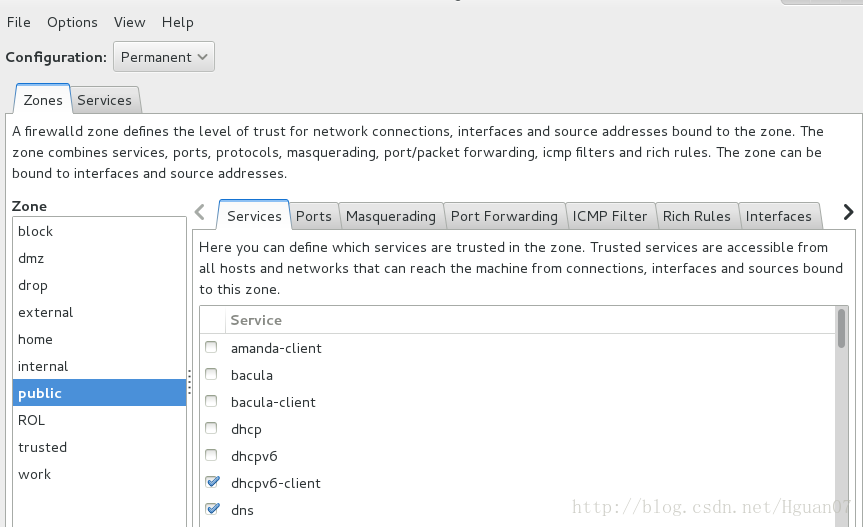Open the Configuration Permanent dropdown
Screen dimensions: 863x527
(x=163, y=57)
